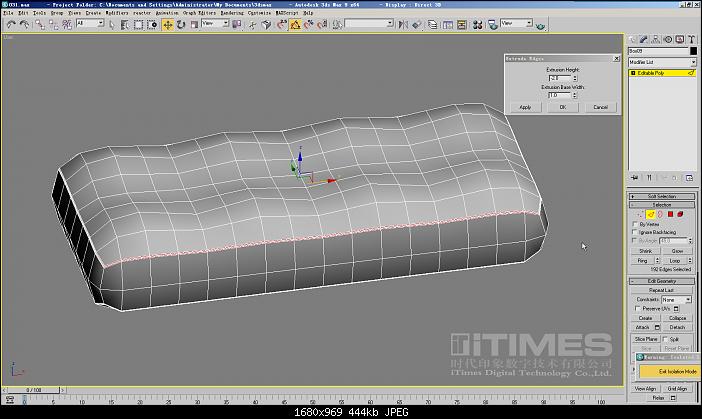
Task: Toggle the By Angle checkbox
Action: 635,240
